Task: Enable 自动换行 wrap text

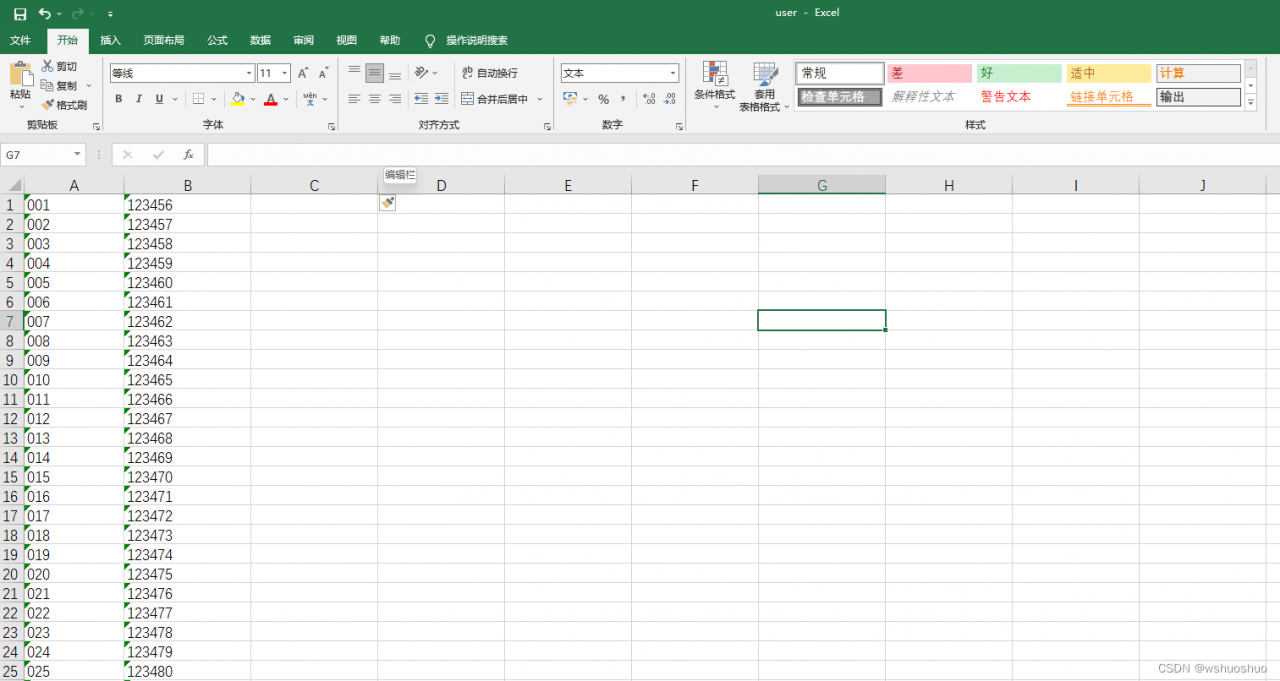Action: point(490,73)
